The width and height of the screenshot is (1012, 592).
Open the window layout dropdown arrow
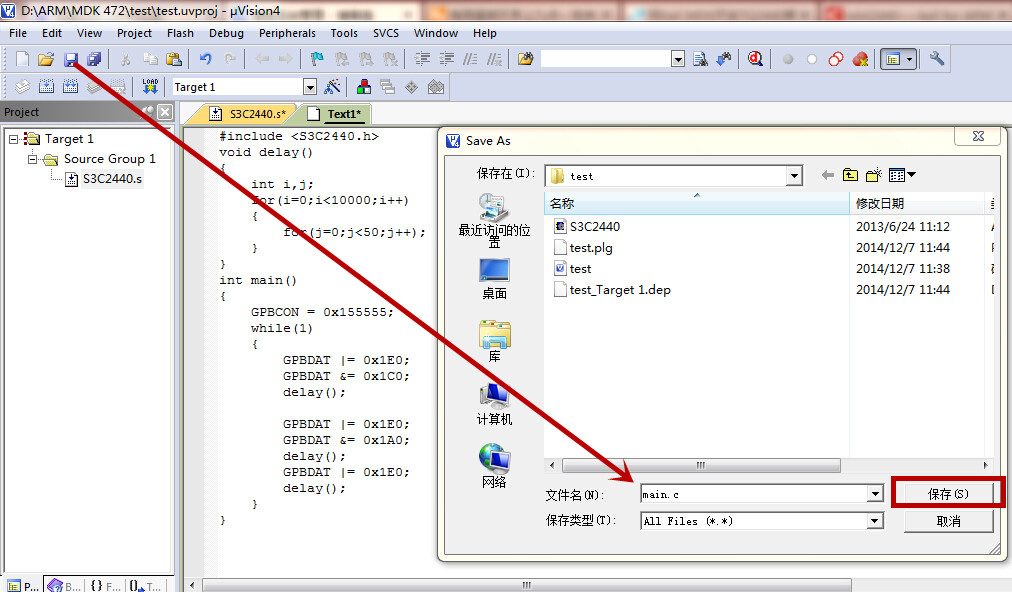(x=909, y=59)
